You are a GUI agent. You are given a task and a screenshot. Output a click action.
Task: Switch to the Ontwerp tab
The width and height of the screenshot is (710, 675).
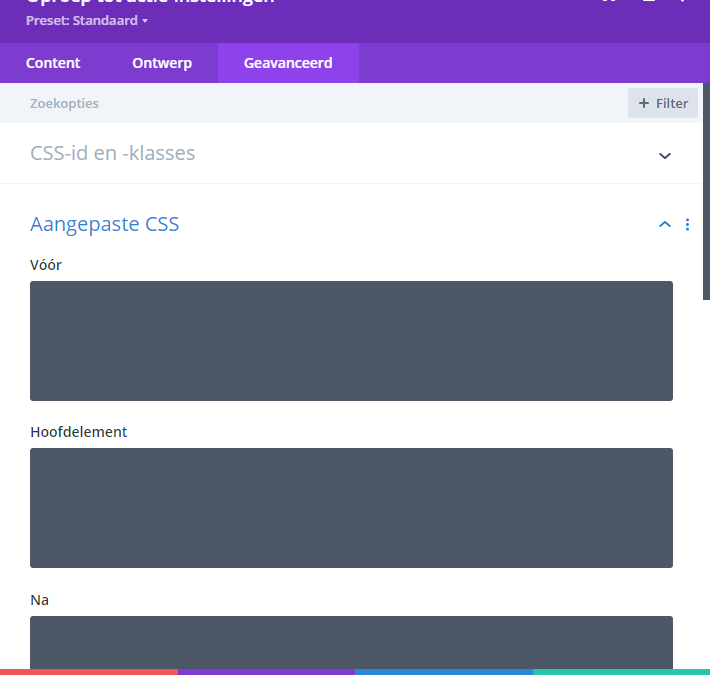click(x=162, y=63)
